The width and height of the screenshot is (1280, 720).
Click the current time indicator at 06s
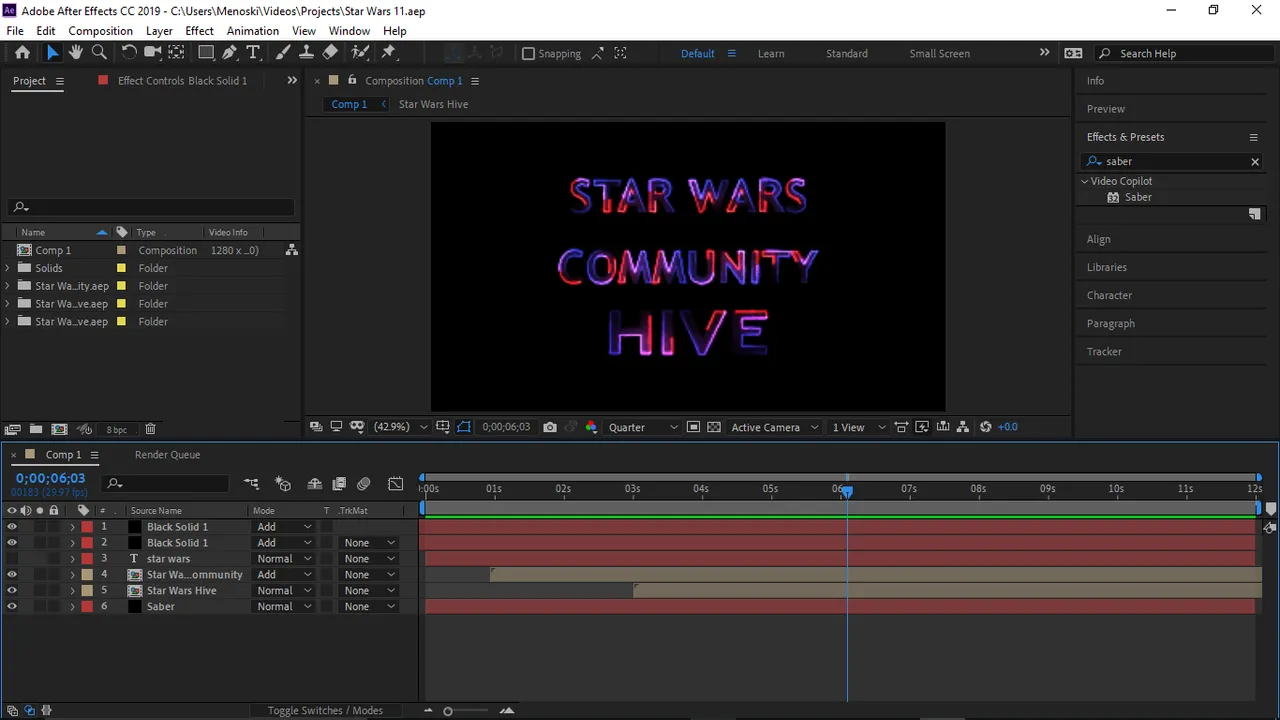point(847,491)
